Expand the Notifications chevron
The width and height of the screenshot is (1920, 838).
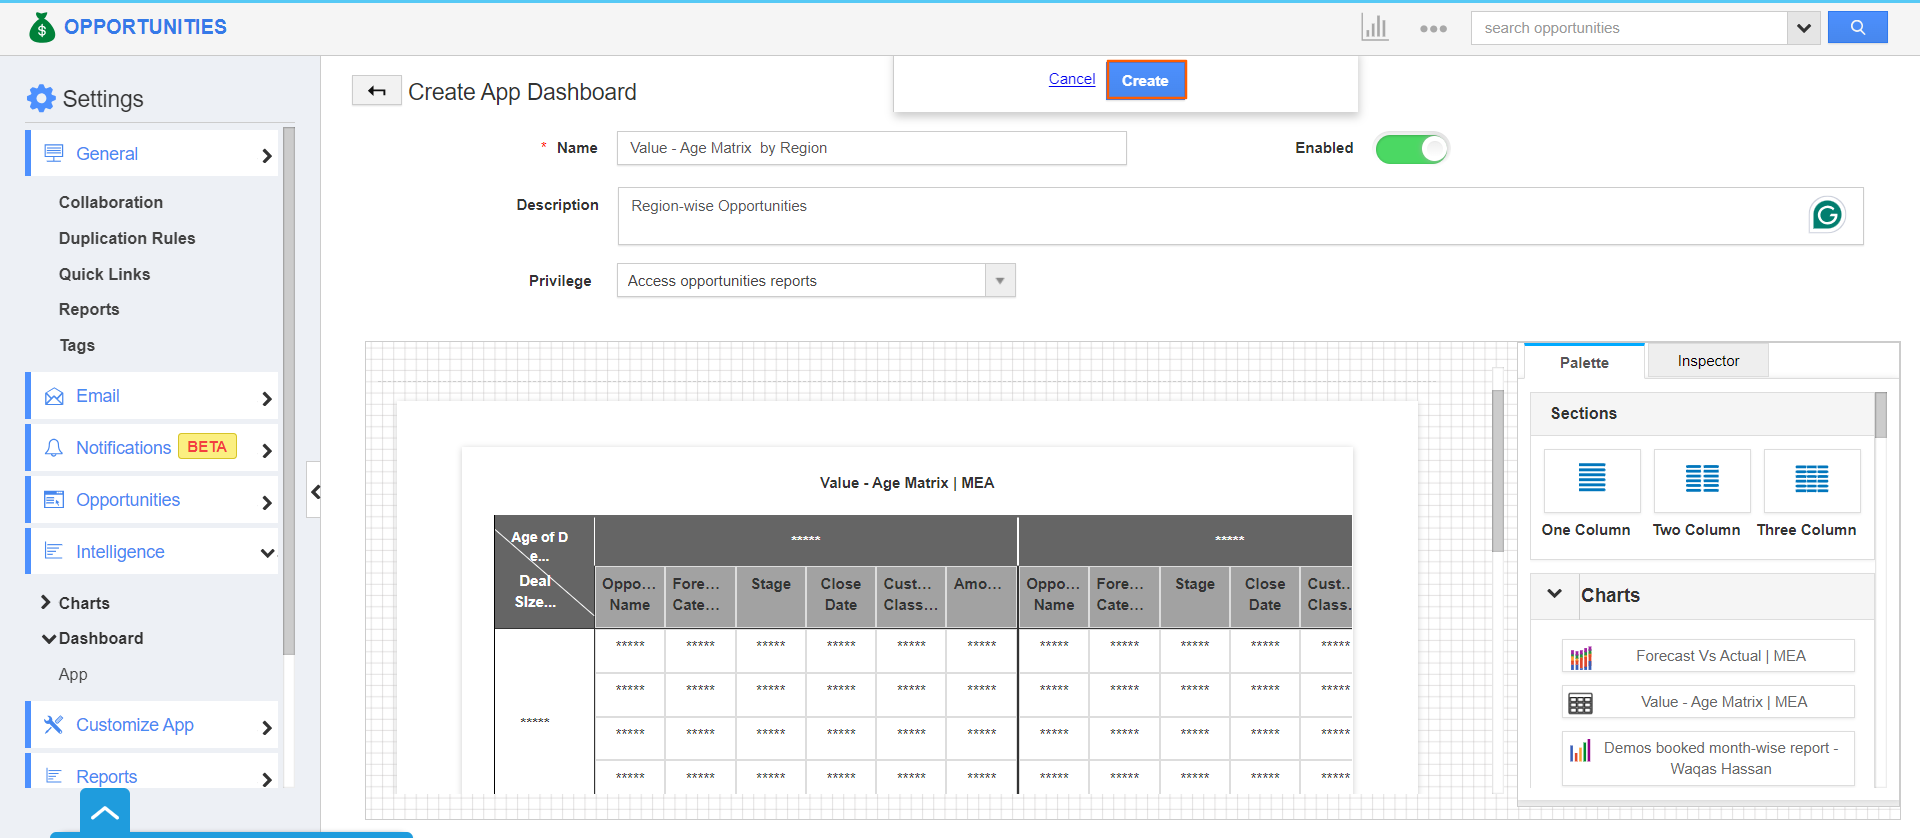(x=266, y=450)
